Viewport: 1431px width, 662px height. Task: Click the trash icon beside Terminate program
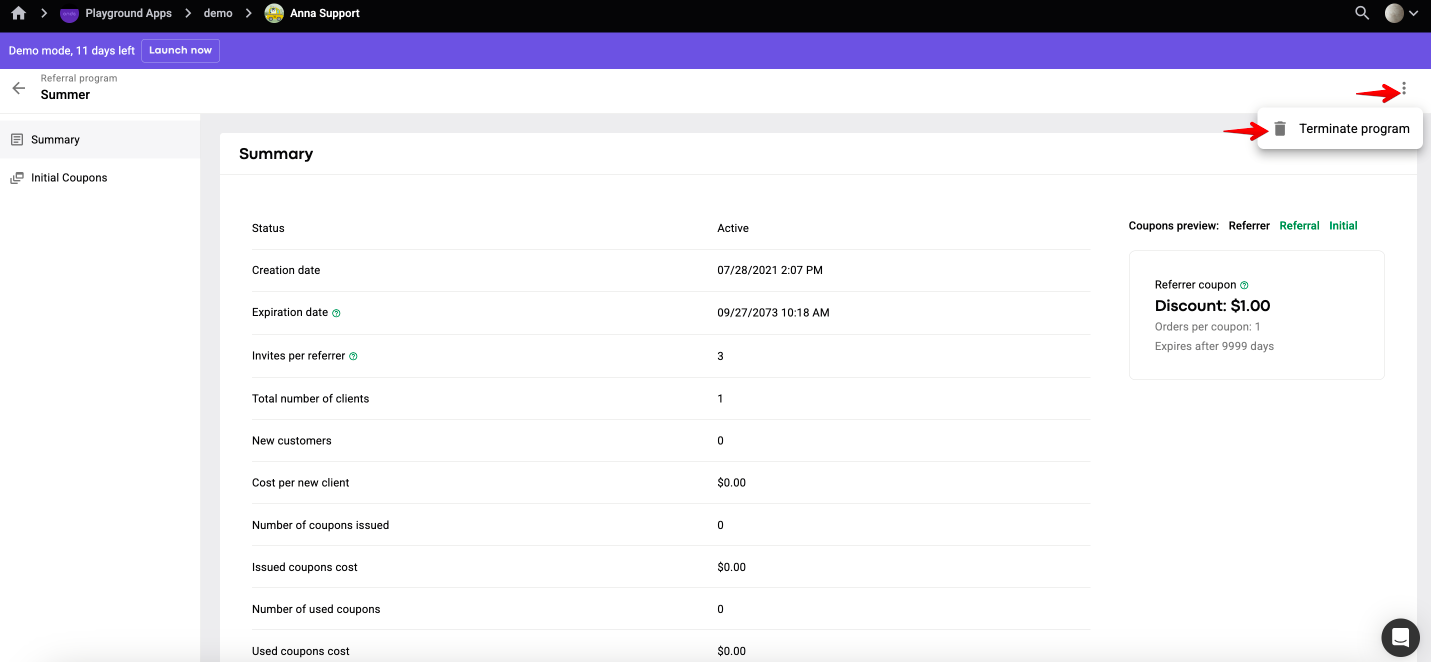tap(1280, 129)
